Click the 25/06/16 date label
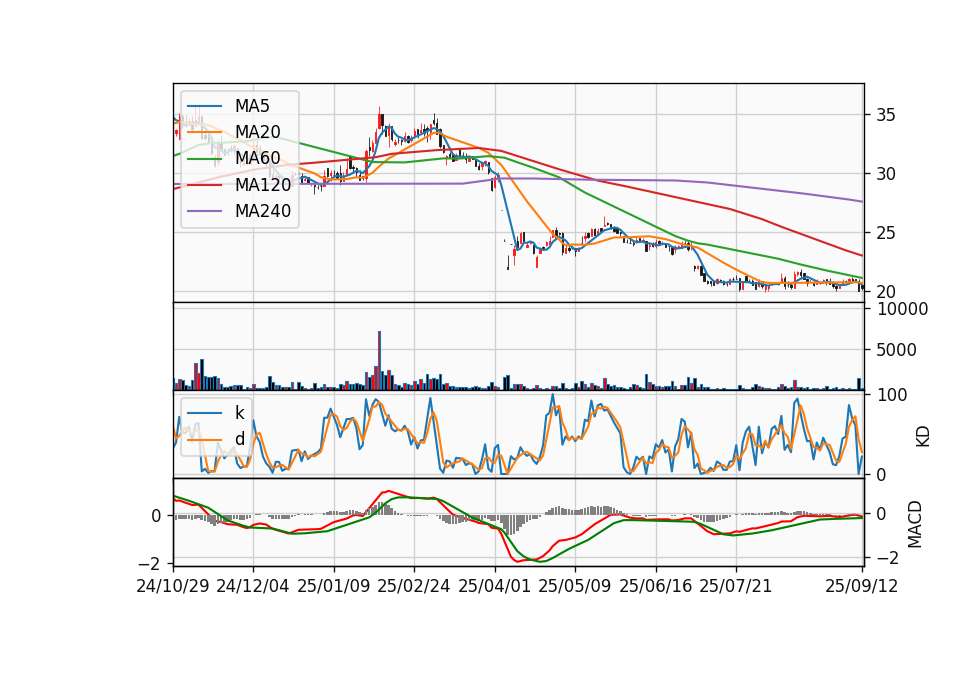 point(656,586)
